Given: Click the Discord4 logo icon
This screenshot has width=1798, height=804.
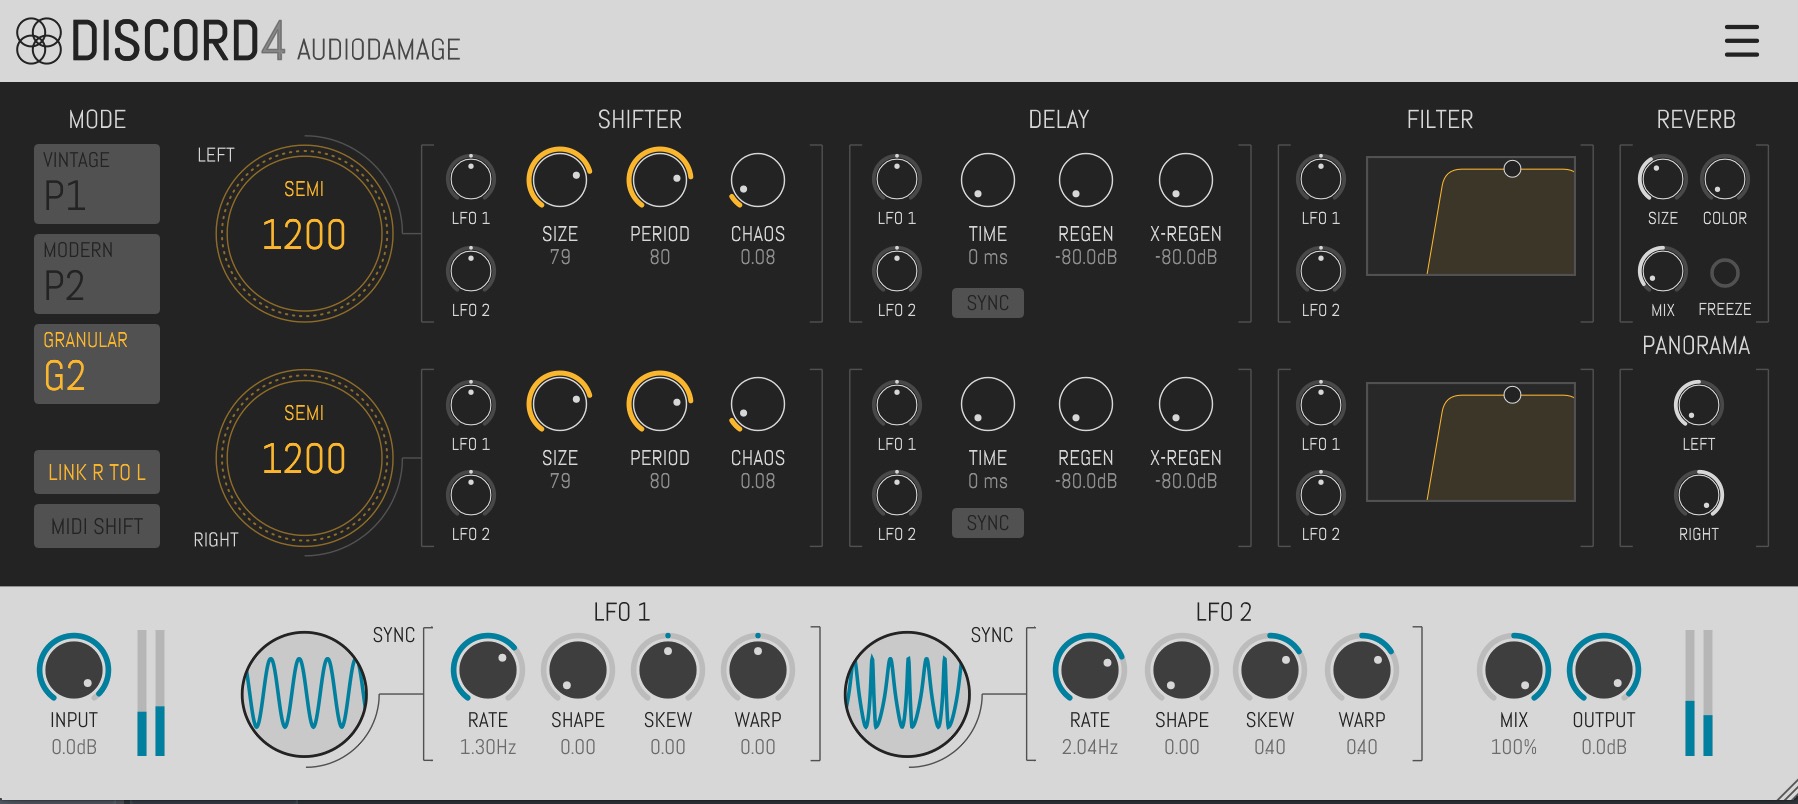Looking at the screenshot, I should click(39, 41).
